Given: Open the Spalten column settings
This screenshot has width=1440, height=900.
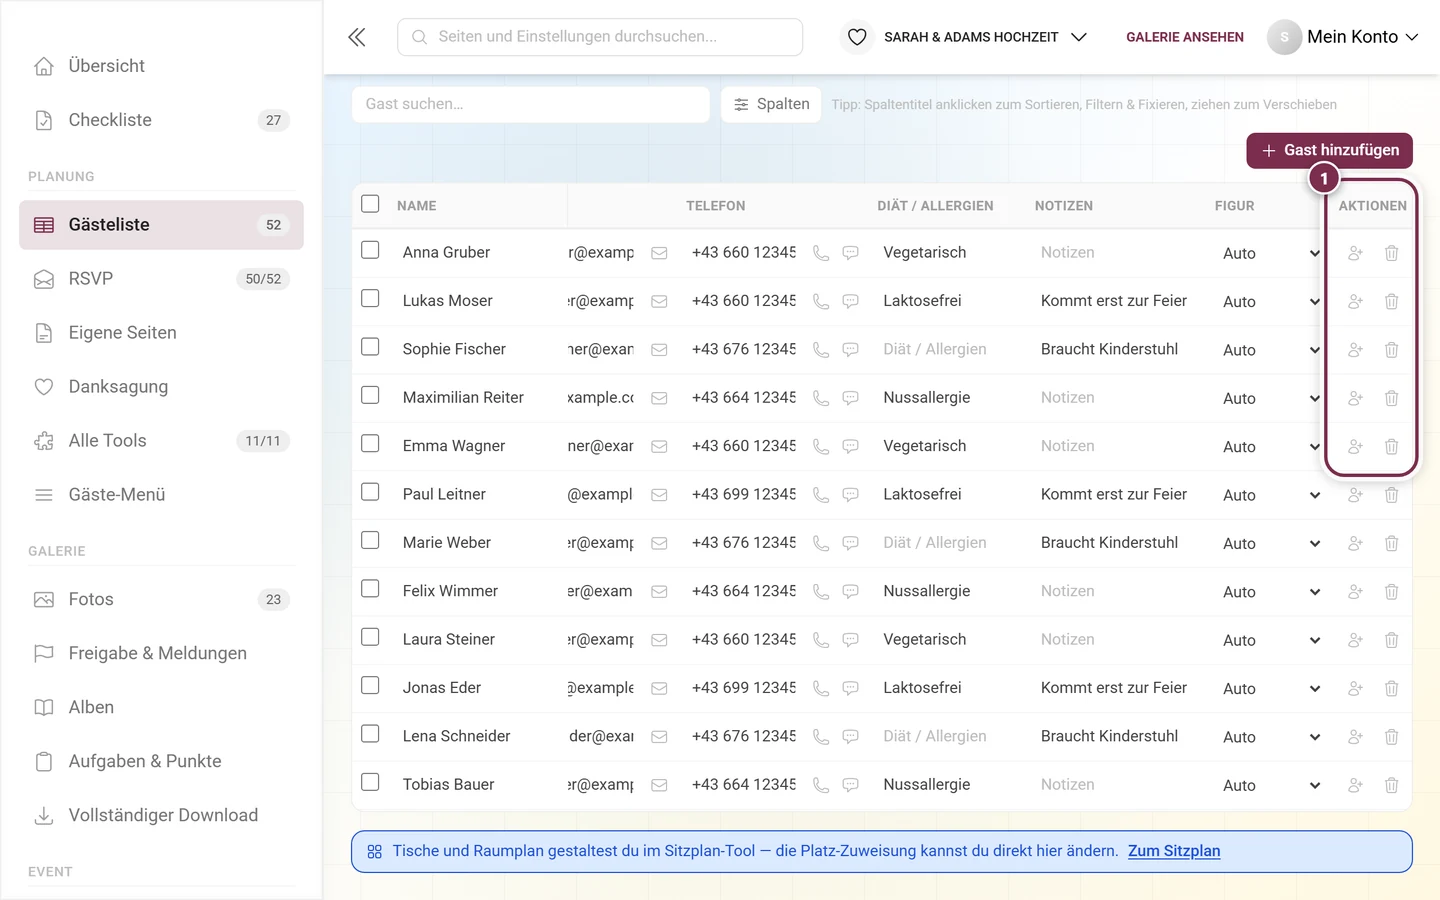Looking at the screenshot, I should coord(771,104).
